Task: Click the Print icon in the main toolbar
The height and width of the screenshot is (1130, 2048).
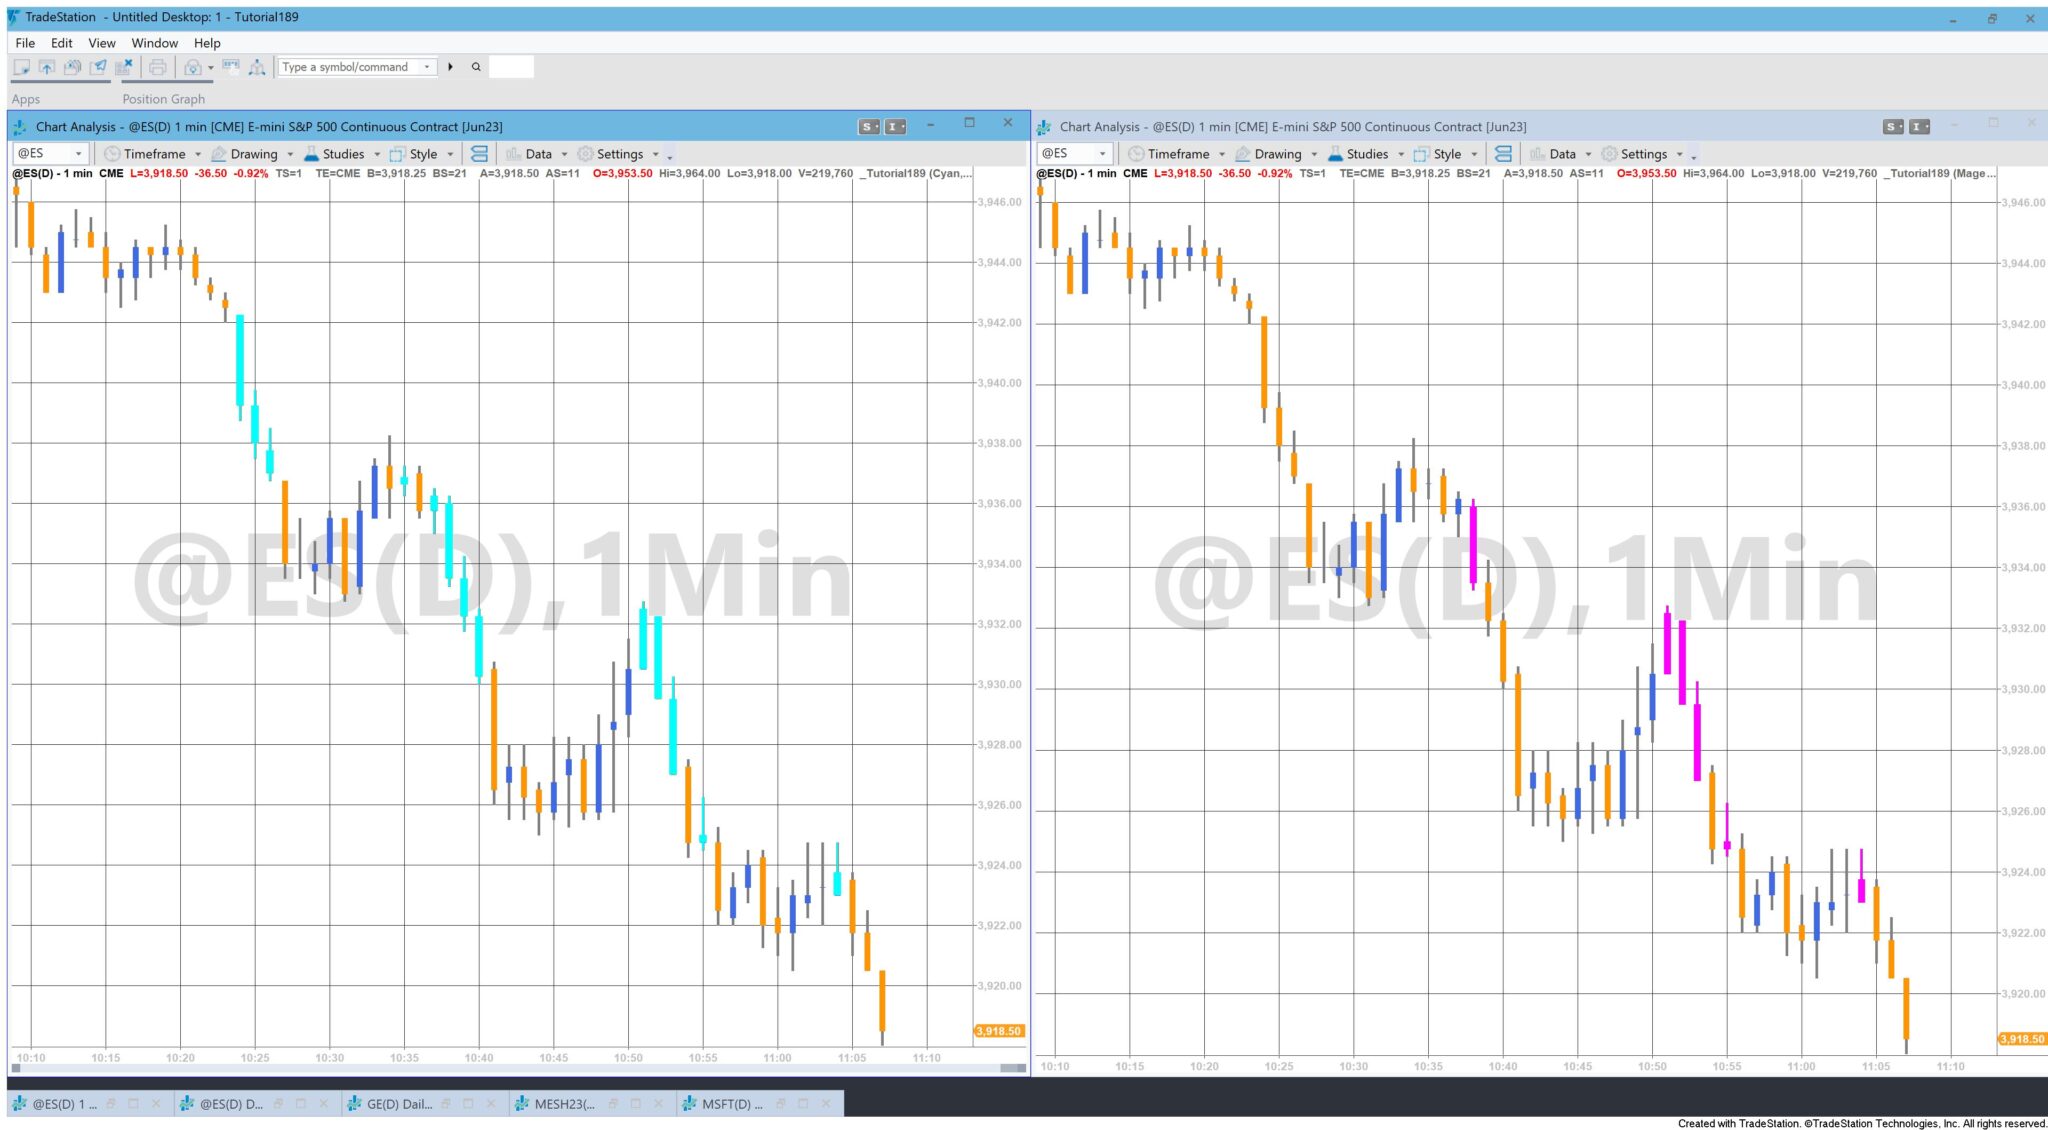Action: [157, 67]
